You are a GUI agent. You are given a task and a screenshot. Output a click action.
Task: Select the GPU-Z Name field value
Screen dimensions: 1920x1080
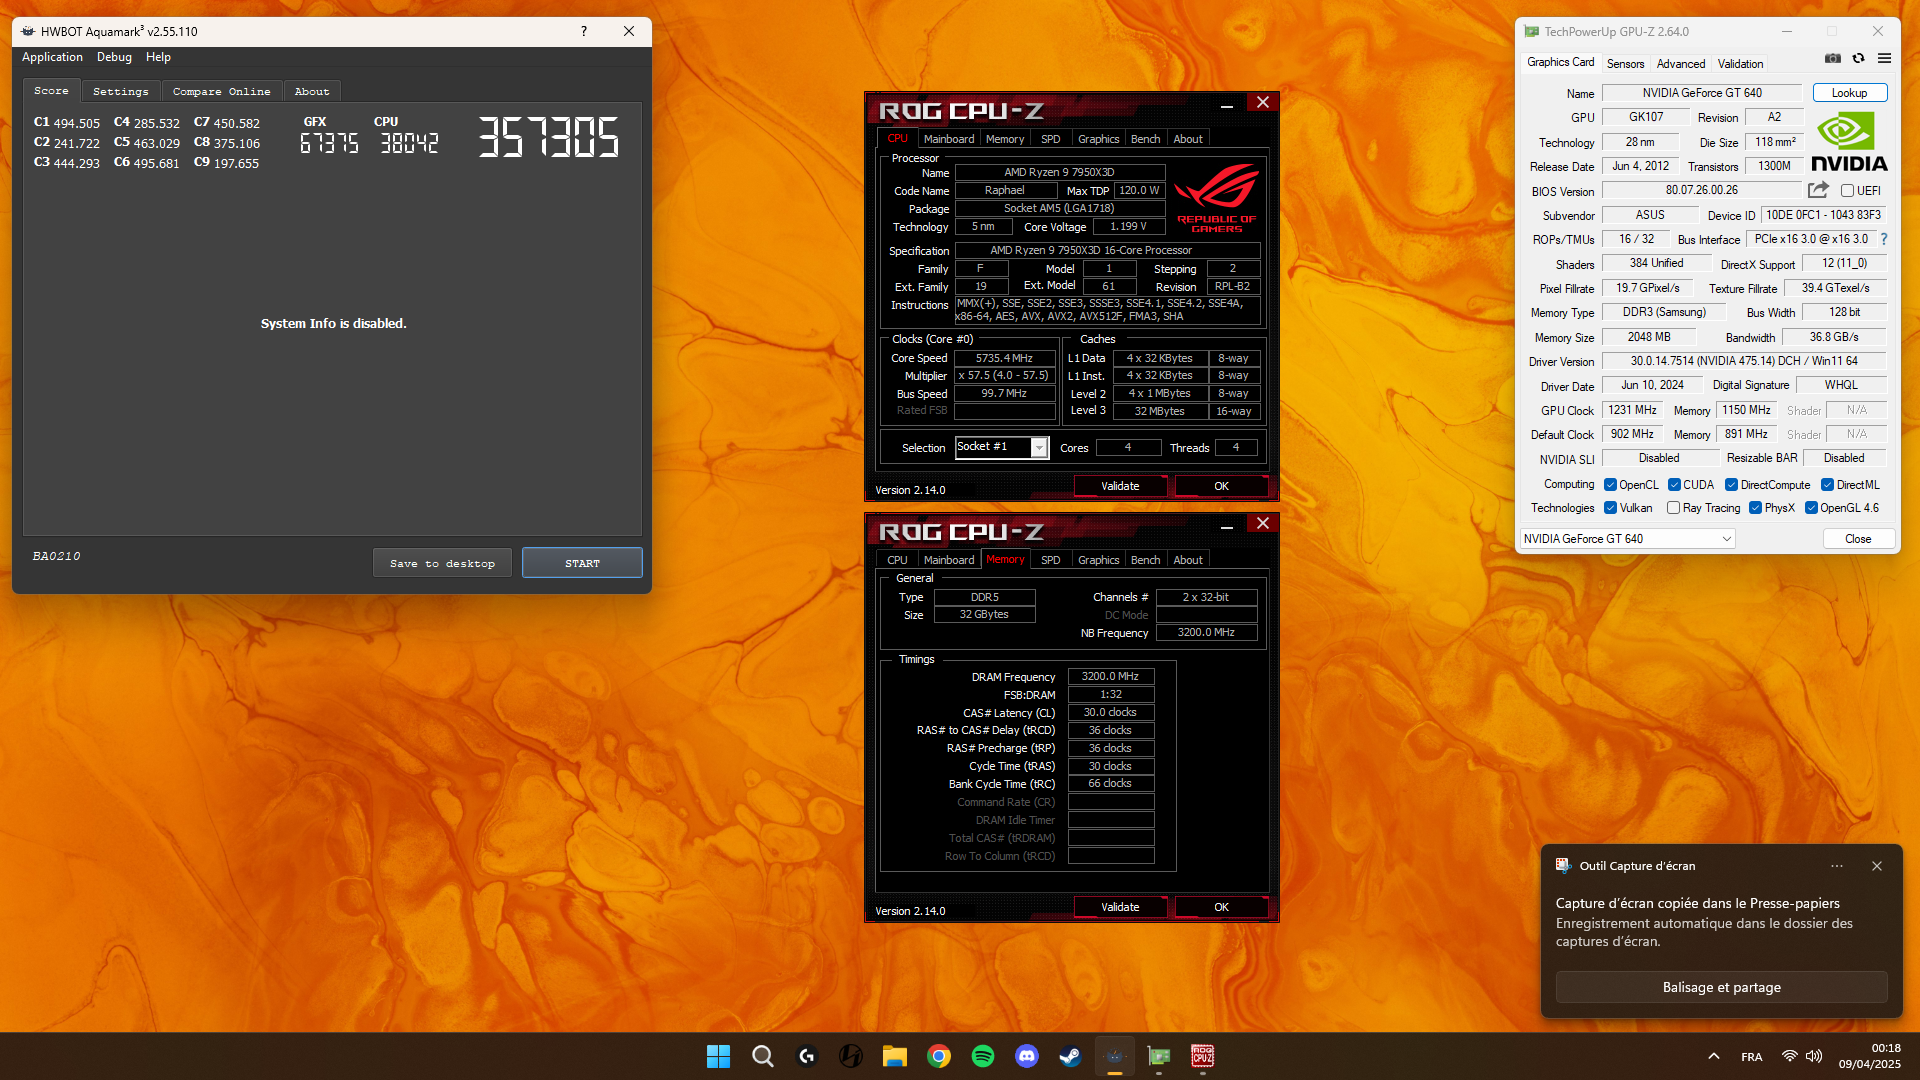[1702, 93]
